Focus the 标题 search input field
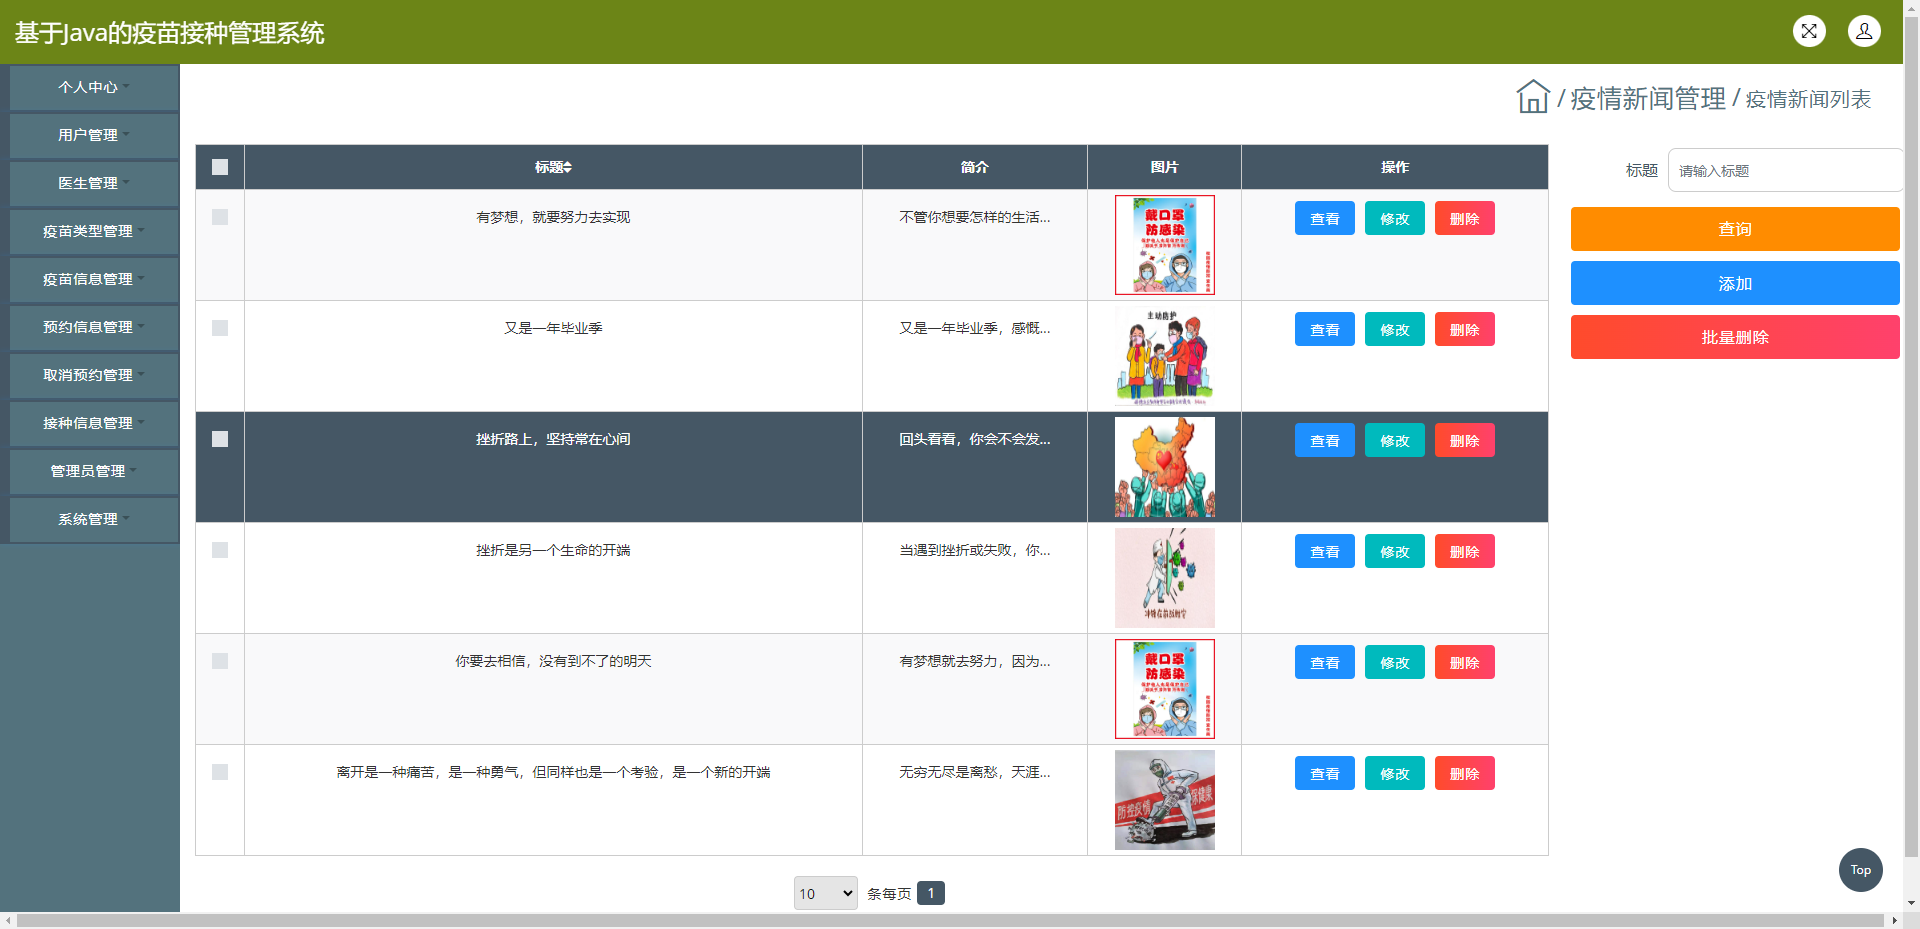The height and width of the screenshot is (929, 1920). coord(1784,171)
